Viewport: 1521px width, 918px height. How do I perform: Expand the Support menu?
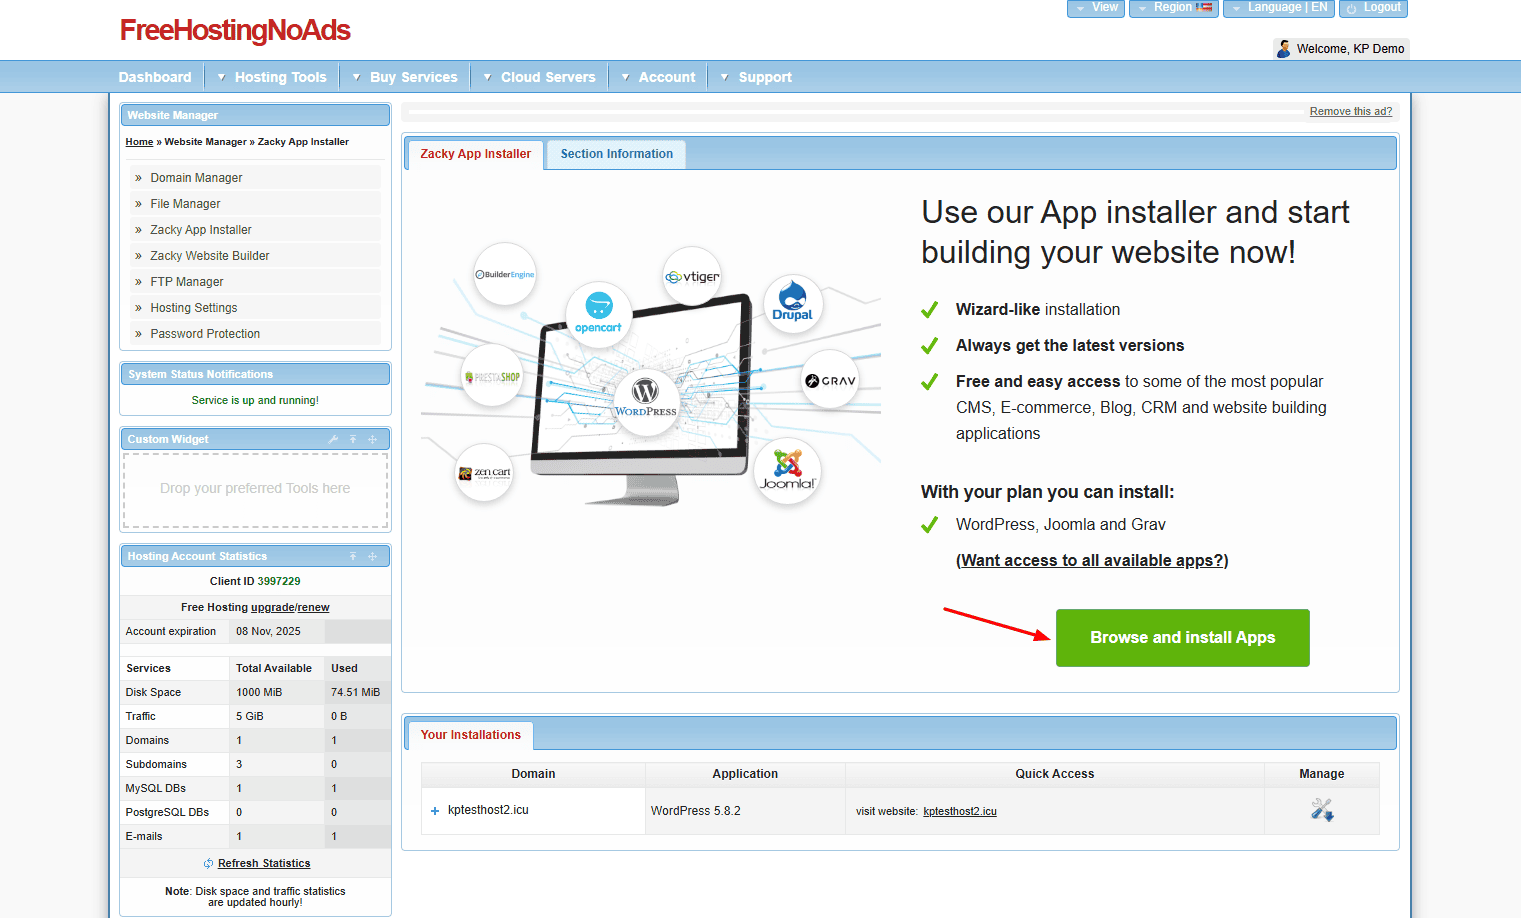click(x=756, y=77)
